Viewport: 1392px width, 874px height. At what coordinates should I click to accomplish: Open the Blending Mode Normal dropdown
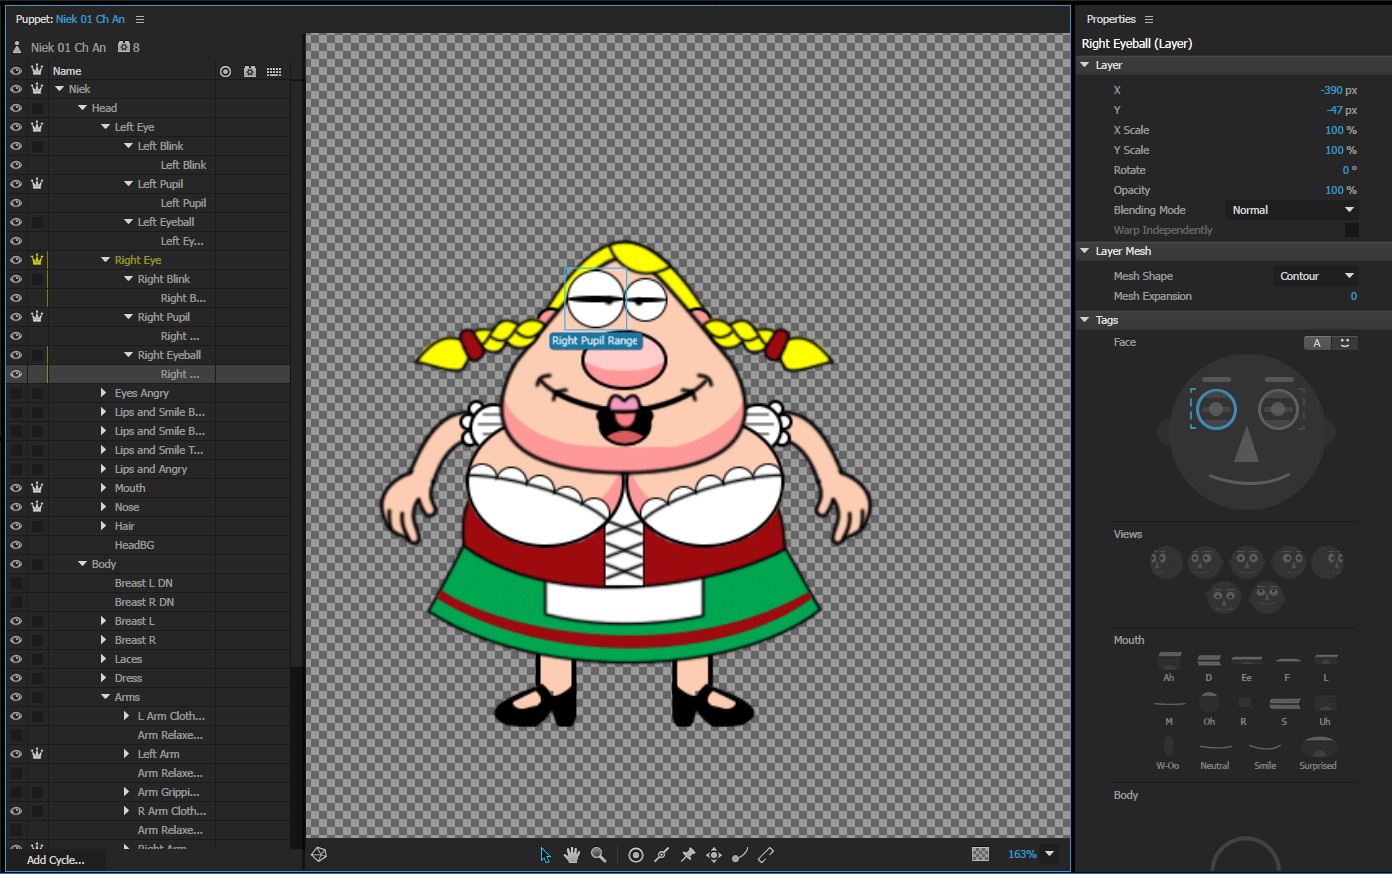[1292, 210]
